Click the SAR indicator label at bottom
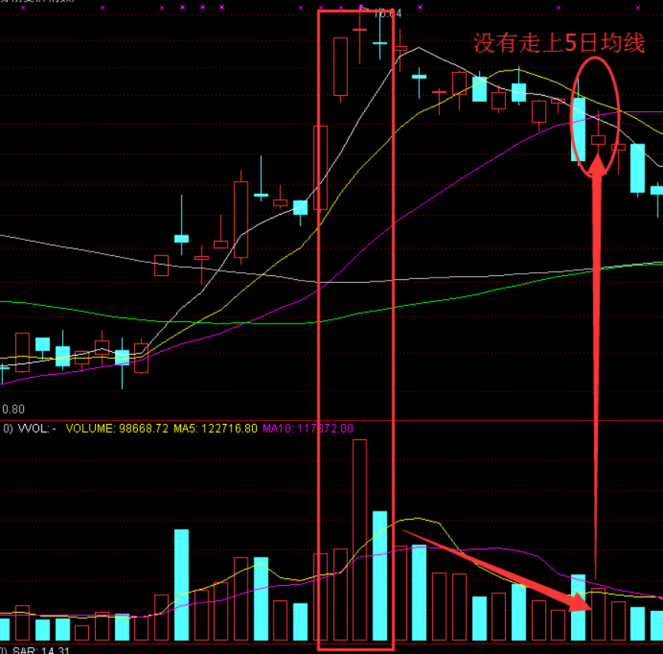 point(26,651)
